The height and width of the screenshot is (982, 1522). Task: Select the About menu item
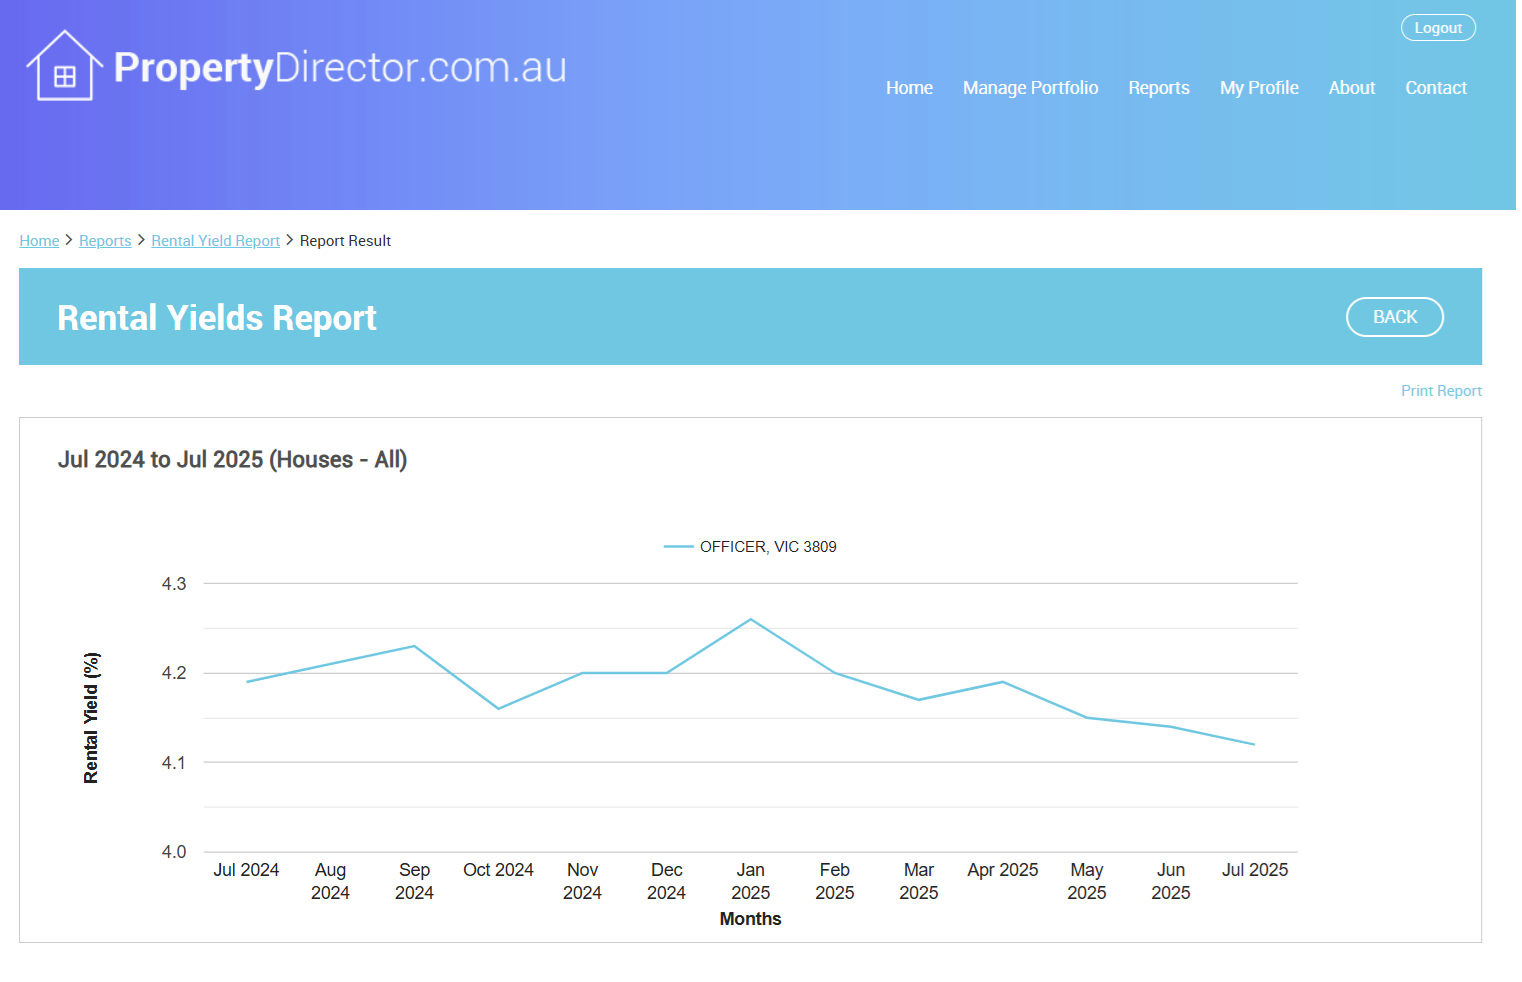(1351, 88)
